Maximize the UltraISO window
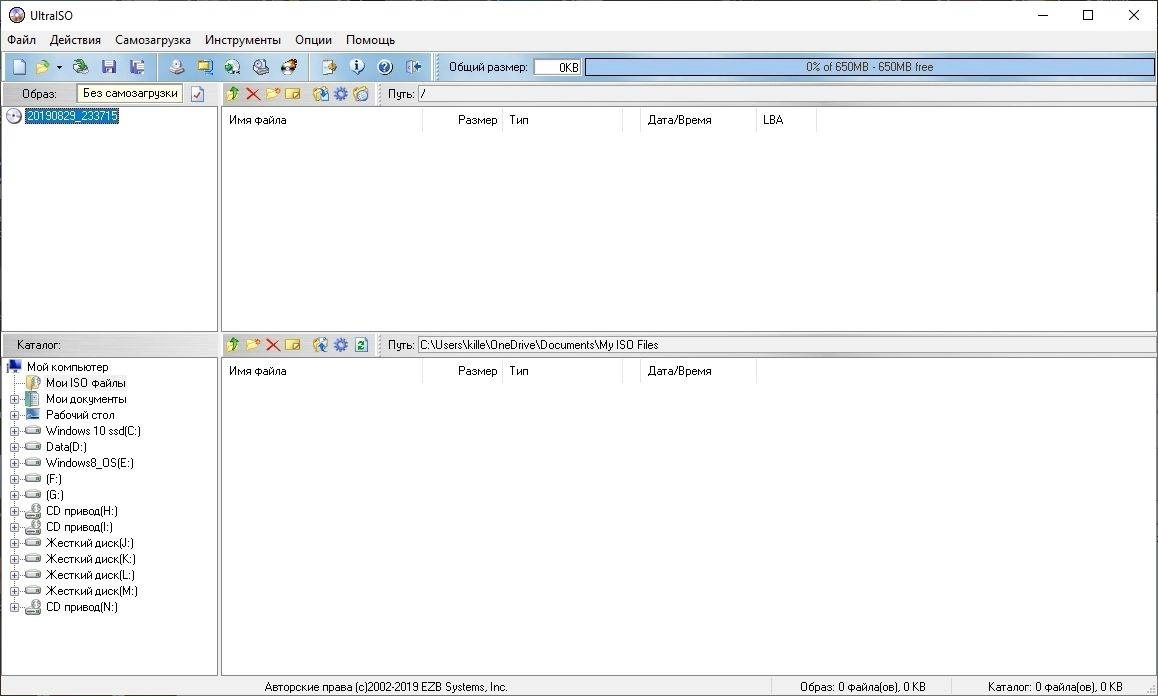The width and height of the screenshot is (1158, 696). [x=1088, y=15]
